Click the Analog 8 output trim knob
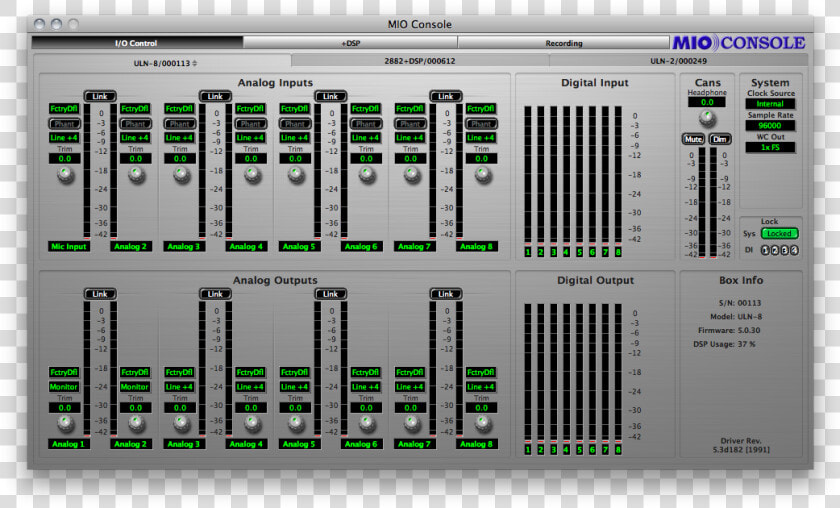This screenshot has width=840, height=508. click(x=482, y=424)
